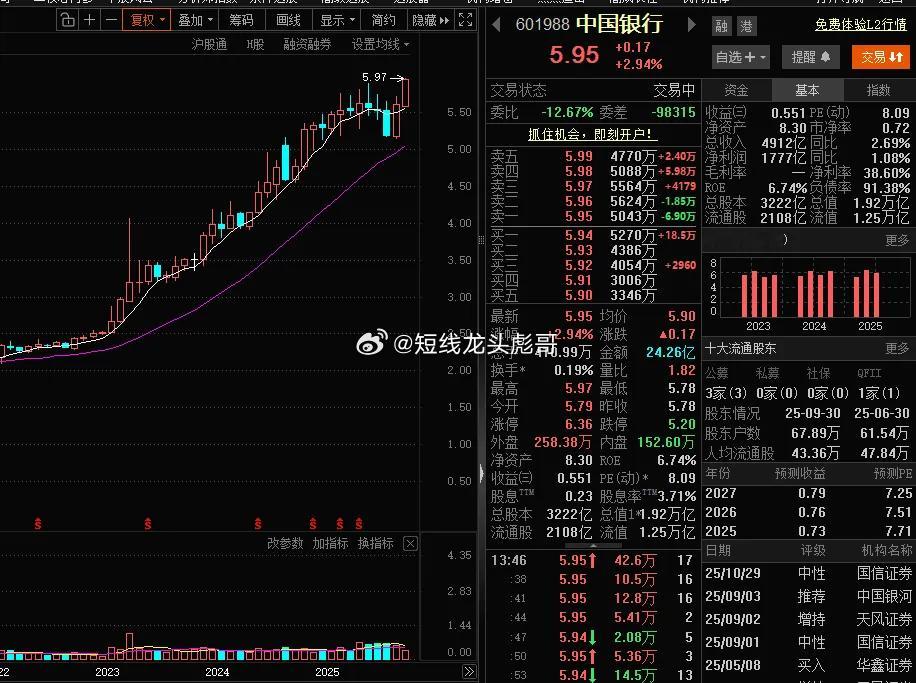916x683 pixels.
Task: Click the 买五 5.90 order row
Action: (x=593, y=296)
